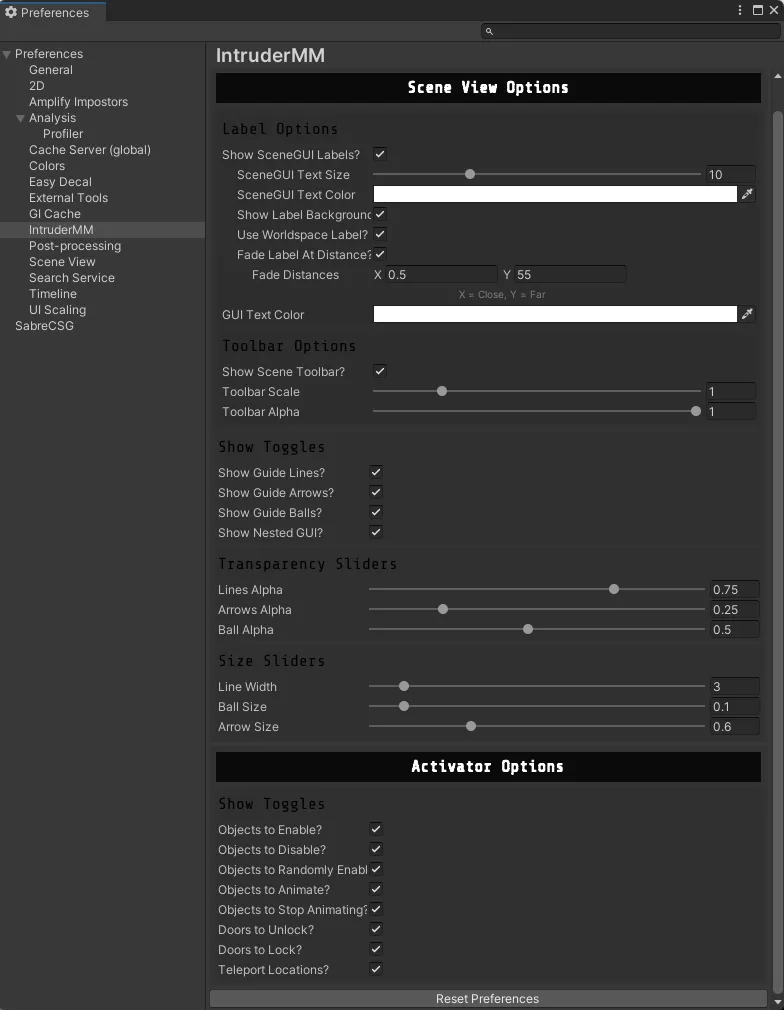
Task: Click the Arrow Size slider handle
Action: 471,726
